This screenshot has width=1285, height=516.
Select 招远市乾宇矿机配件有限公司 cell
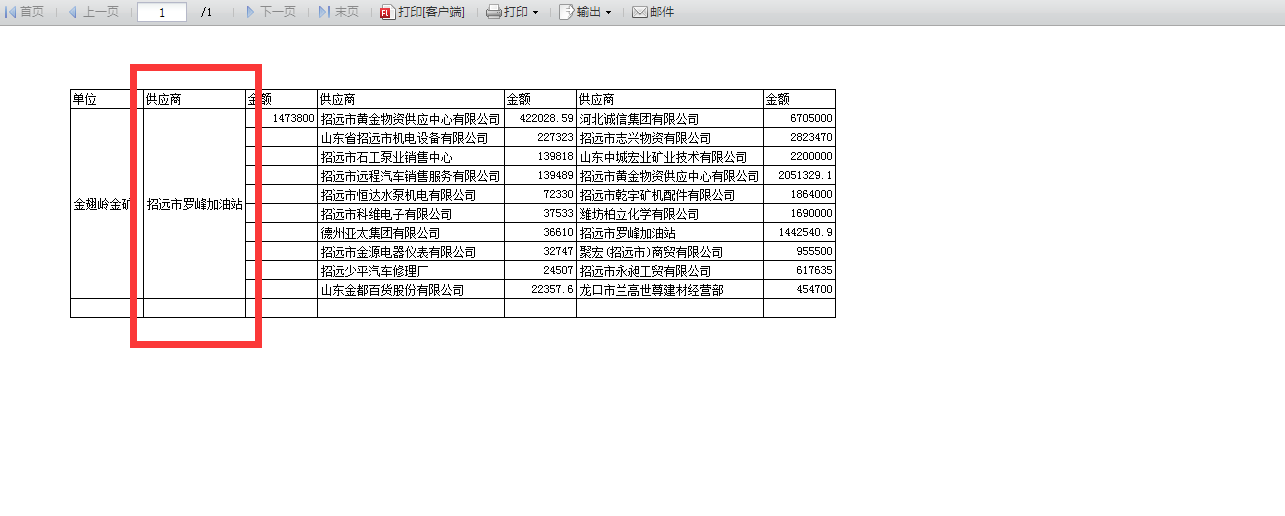(x=670, y=194)
